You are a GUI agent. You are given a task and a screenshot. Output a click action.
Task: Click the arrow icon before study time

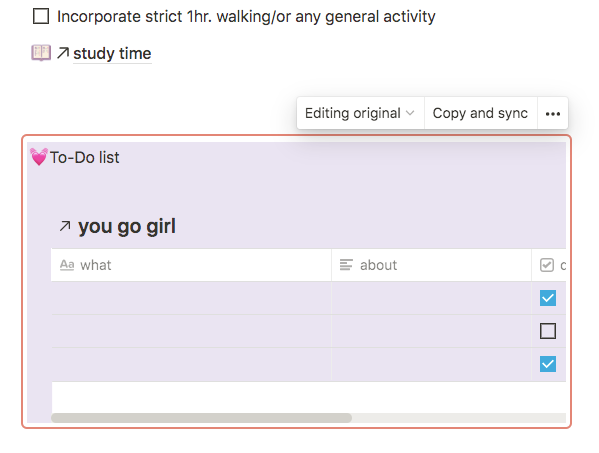pos(63,53)
